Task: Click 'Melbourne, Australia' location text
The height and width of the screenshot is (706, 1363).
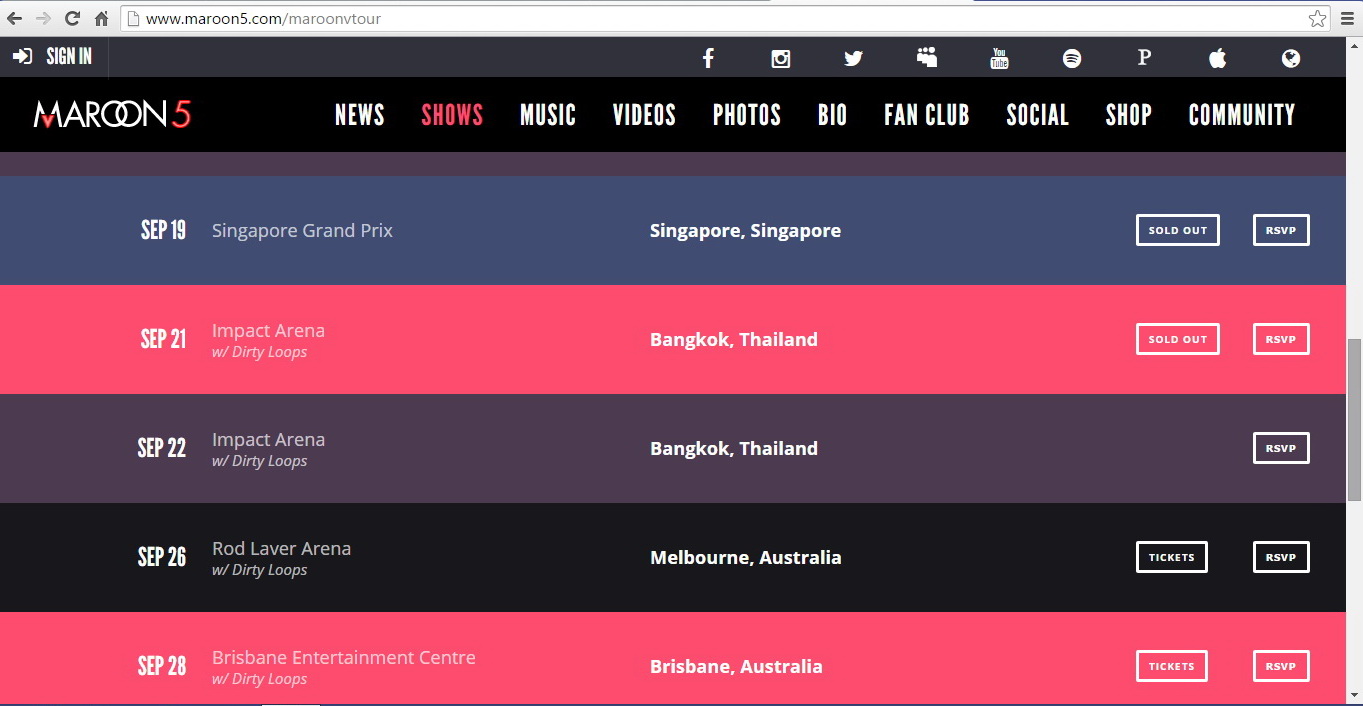Action: 746,557
